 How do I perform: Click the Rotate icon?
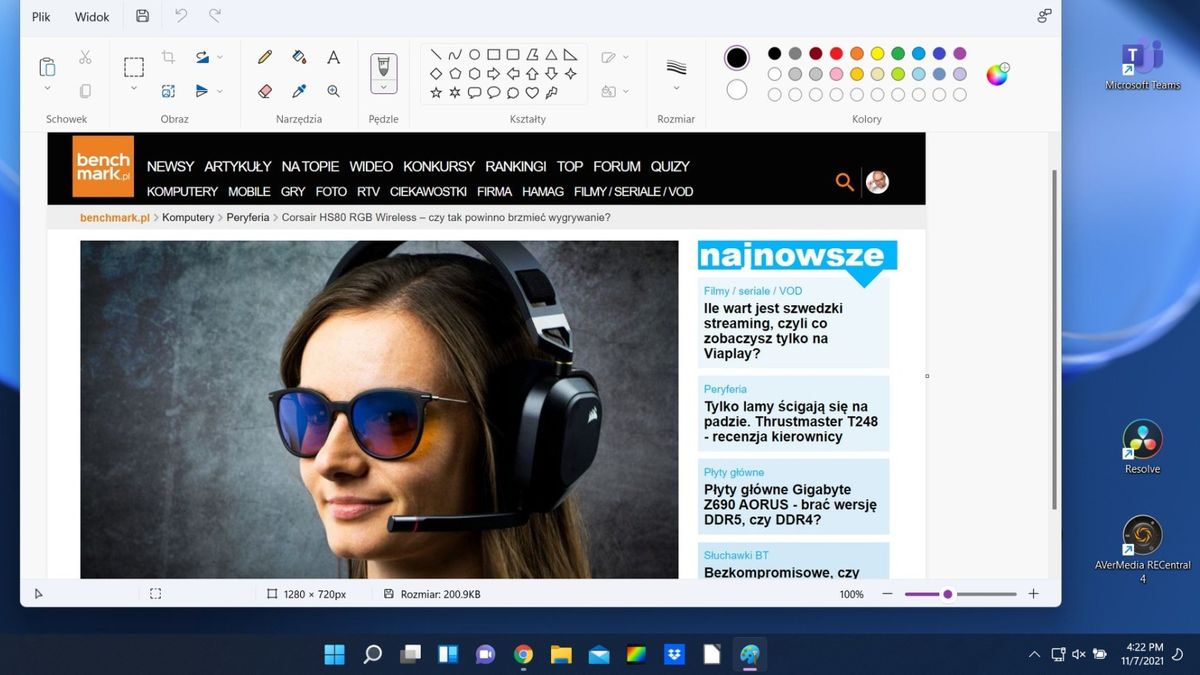click(202, 57)
